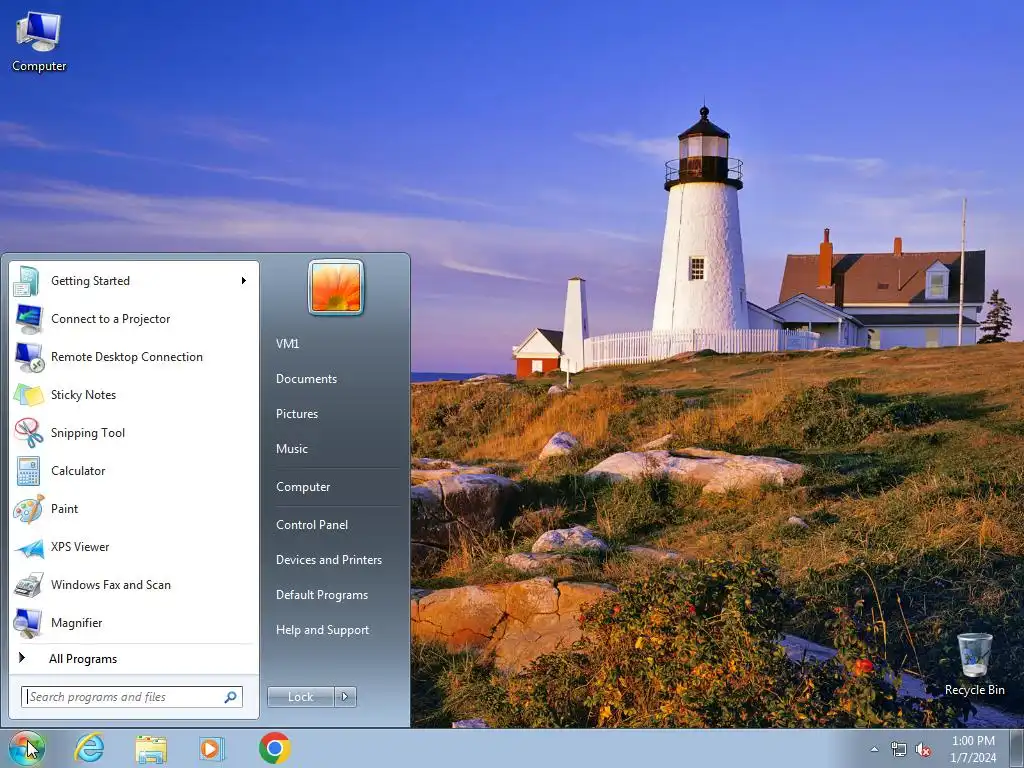Open the VM1 user folder
The image size is (1024, 768).
tap(287, 344)
